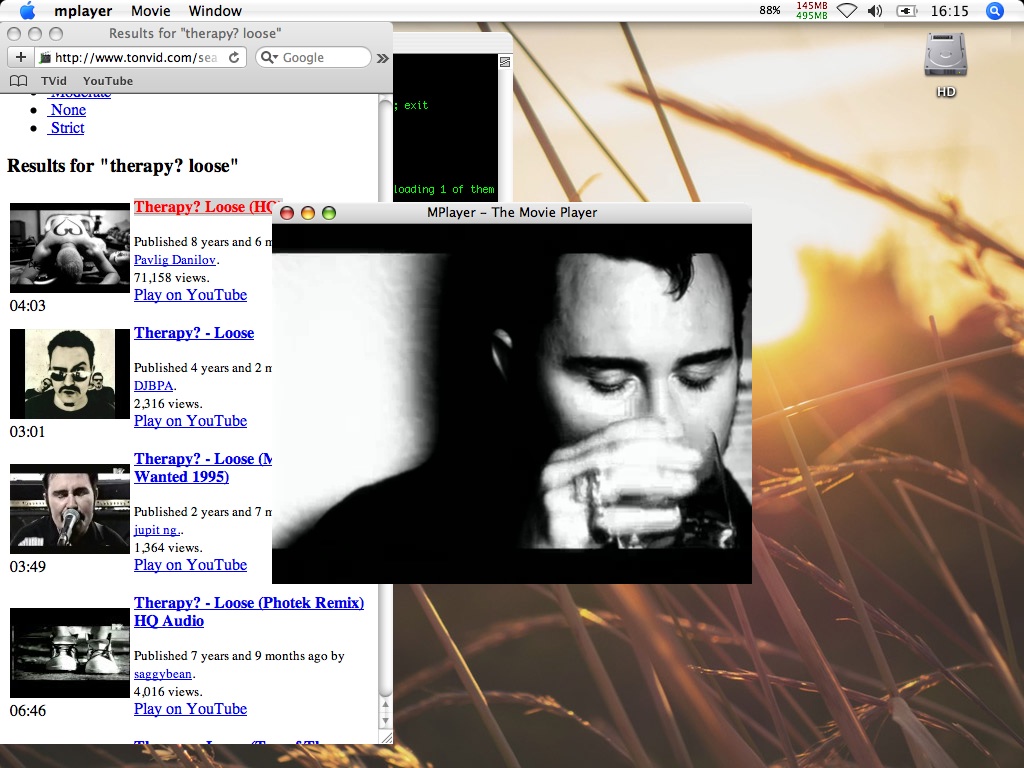This screenshot has height=768, width=1024.
Task: Click thumbnail of 04:03 video
Action: click(x=70, y=248)
